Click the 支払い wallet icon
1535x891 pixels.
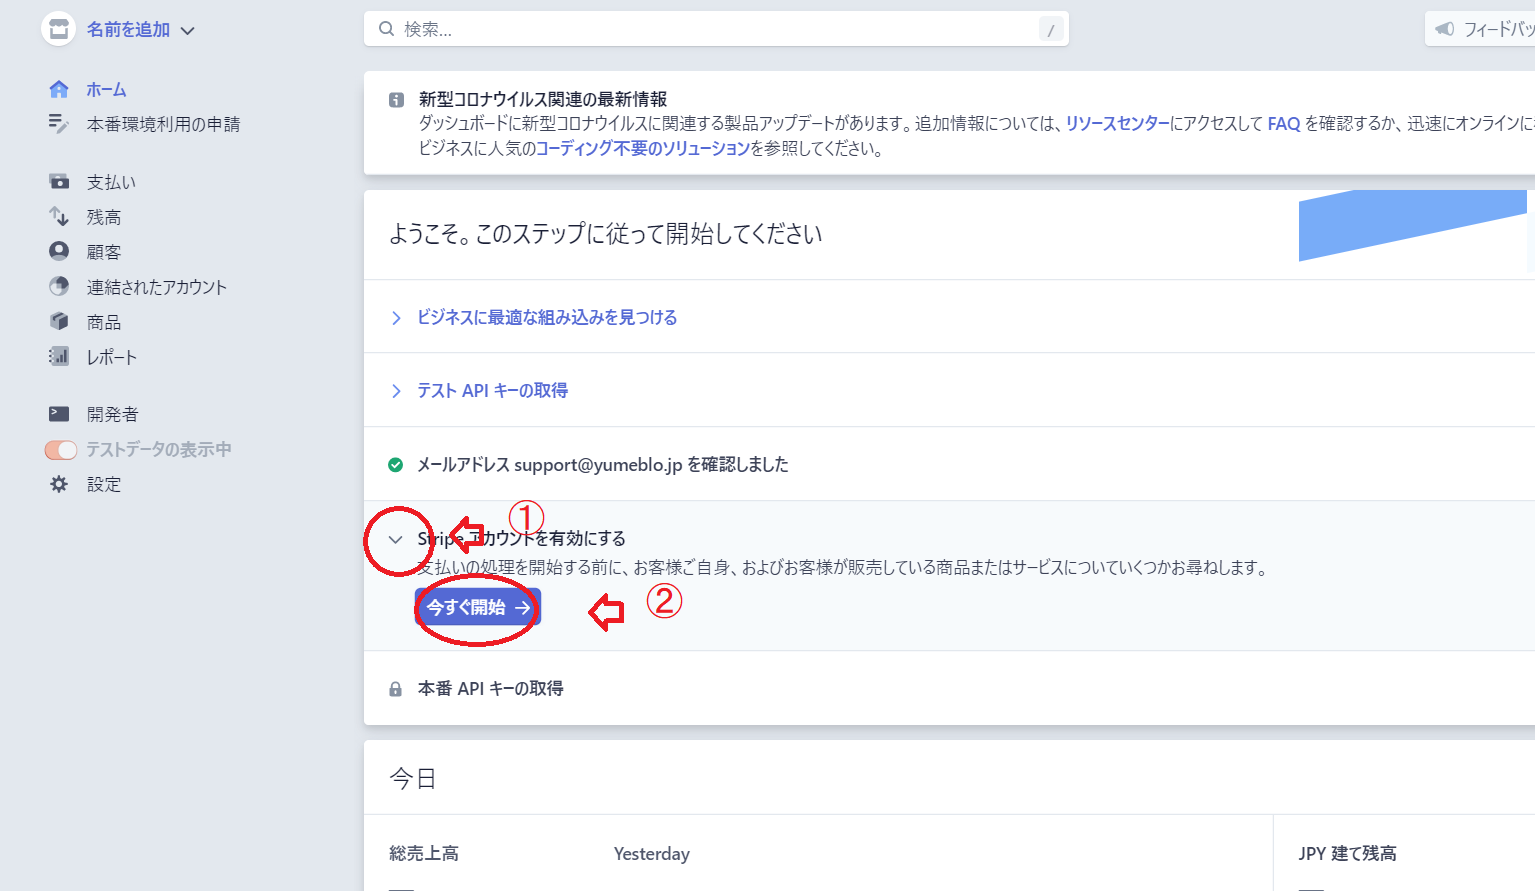pos(59,182)
